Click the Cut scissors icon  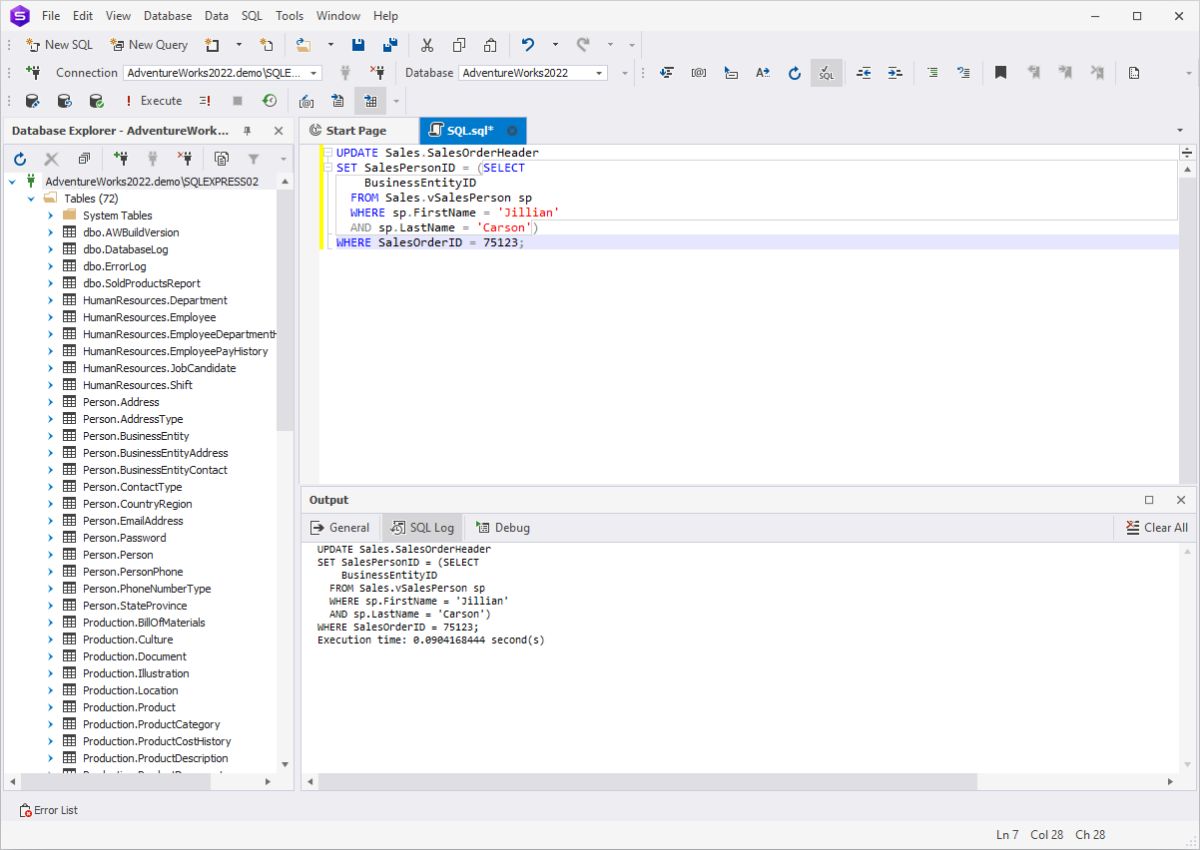pos(427,45)
